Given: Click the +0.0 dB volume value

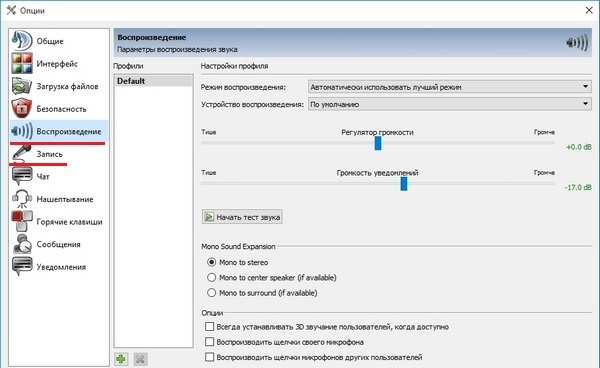Looking at the screenshot, I should [579, 147].
